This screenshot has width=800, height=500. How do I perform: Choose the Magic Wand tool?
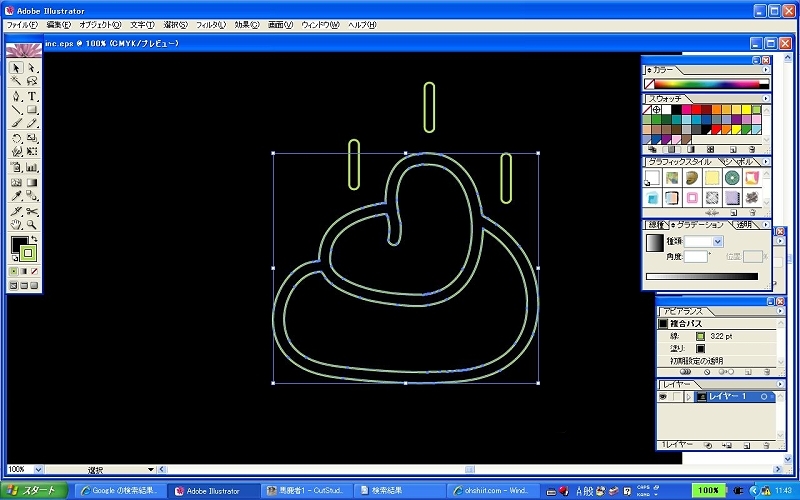coord(16,82)
